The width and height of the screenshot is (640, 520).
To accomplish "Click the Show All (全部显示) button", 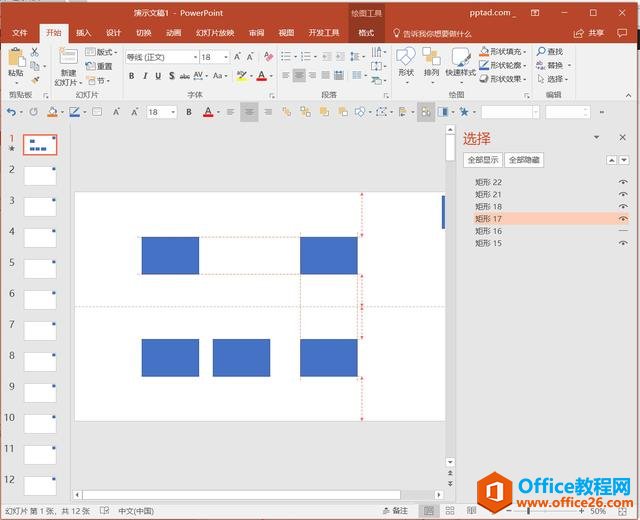I will (483, 160).
